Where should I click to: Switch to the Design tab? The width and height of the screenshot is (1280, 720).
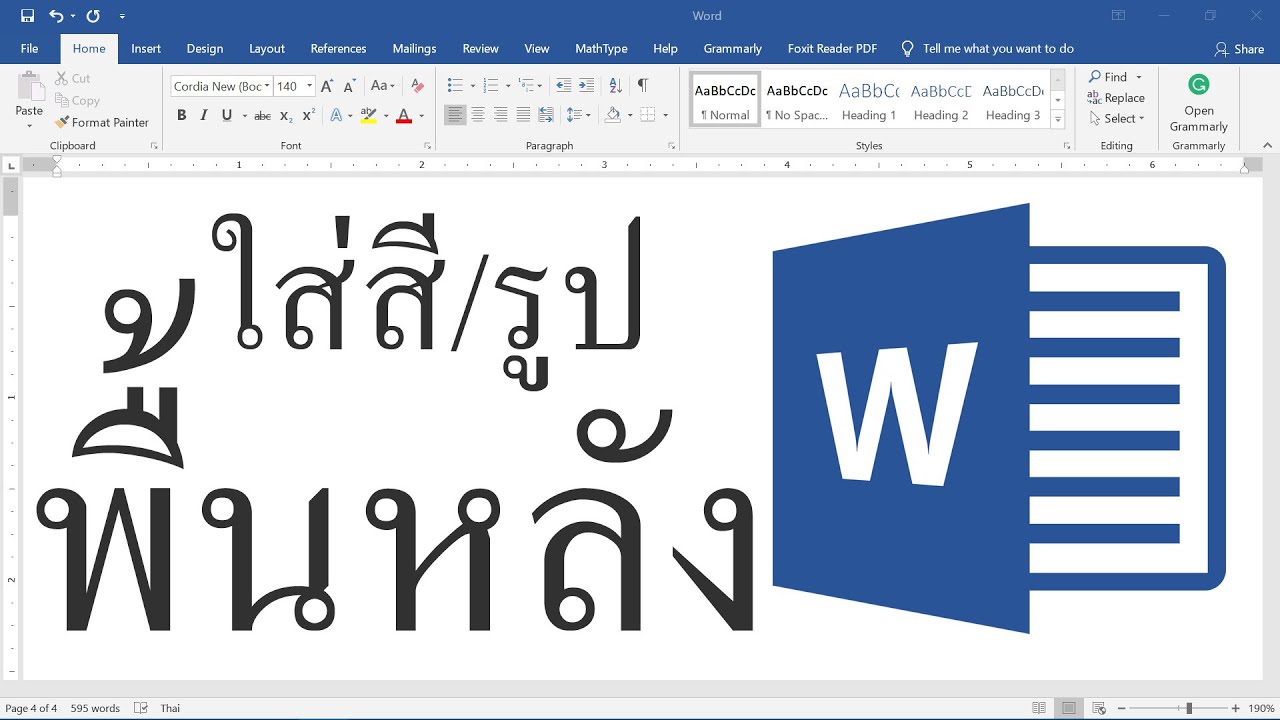tap(205, 48)
